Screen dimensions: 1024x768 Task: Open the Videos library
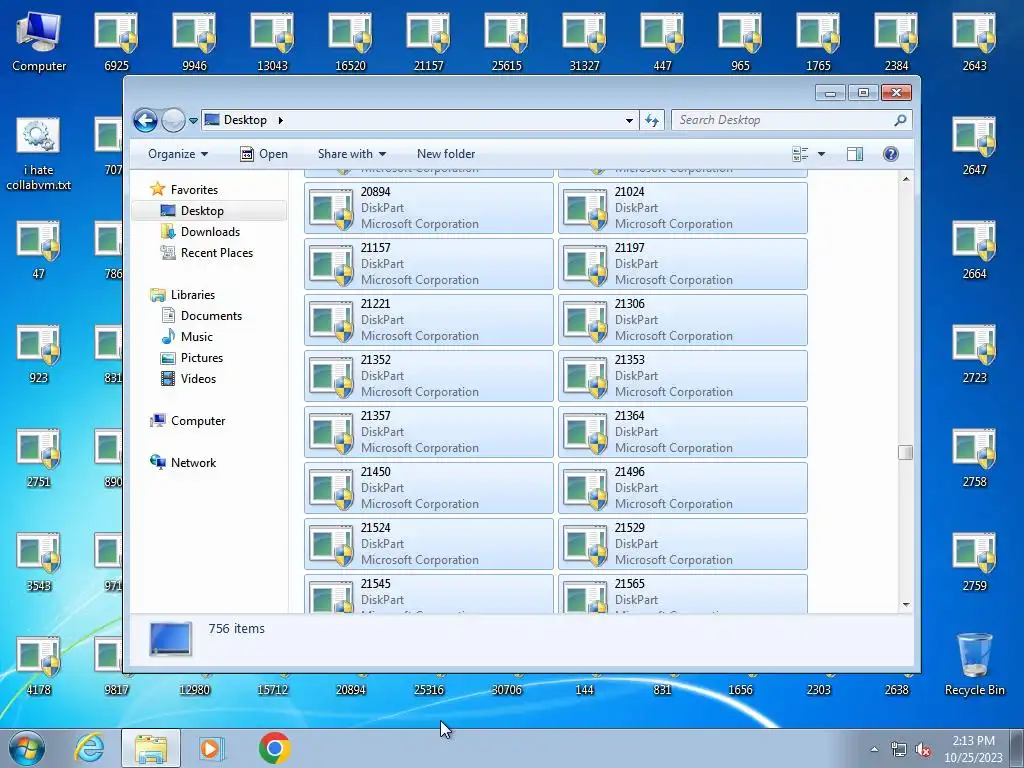[x=198, y=379]
